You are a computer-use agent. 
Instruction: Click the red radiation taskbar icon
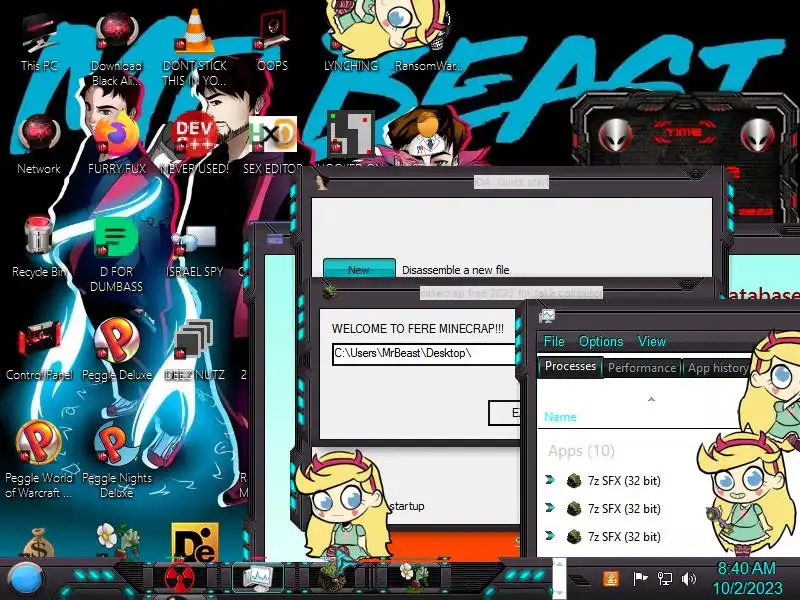pyautogui.click(x=179, y=579)
